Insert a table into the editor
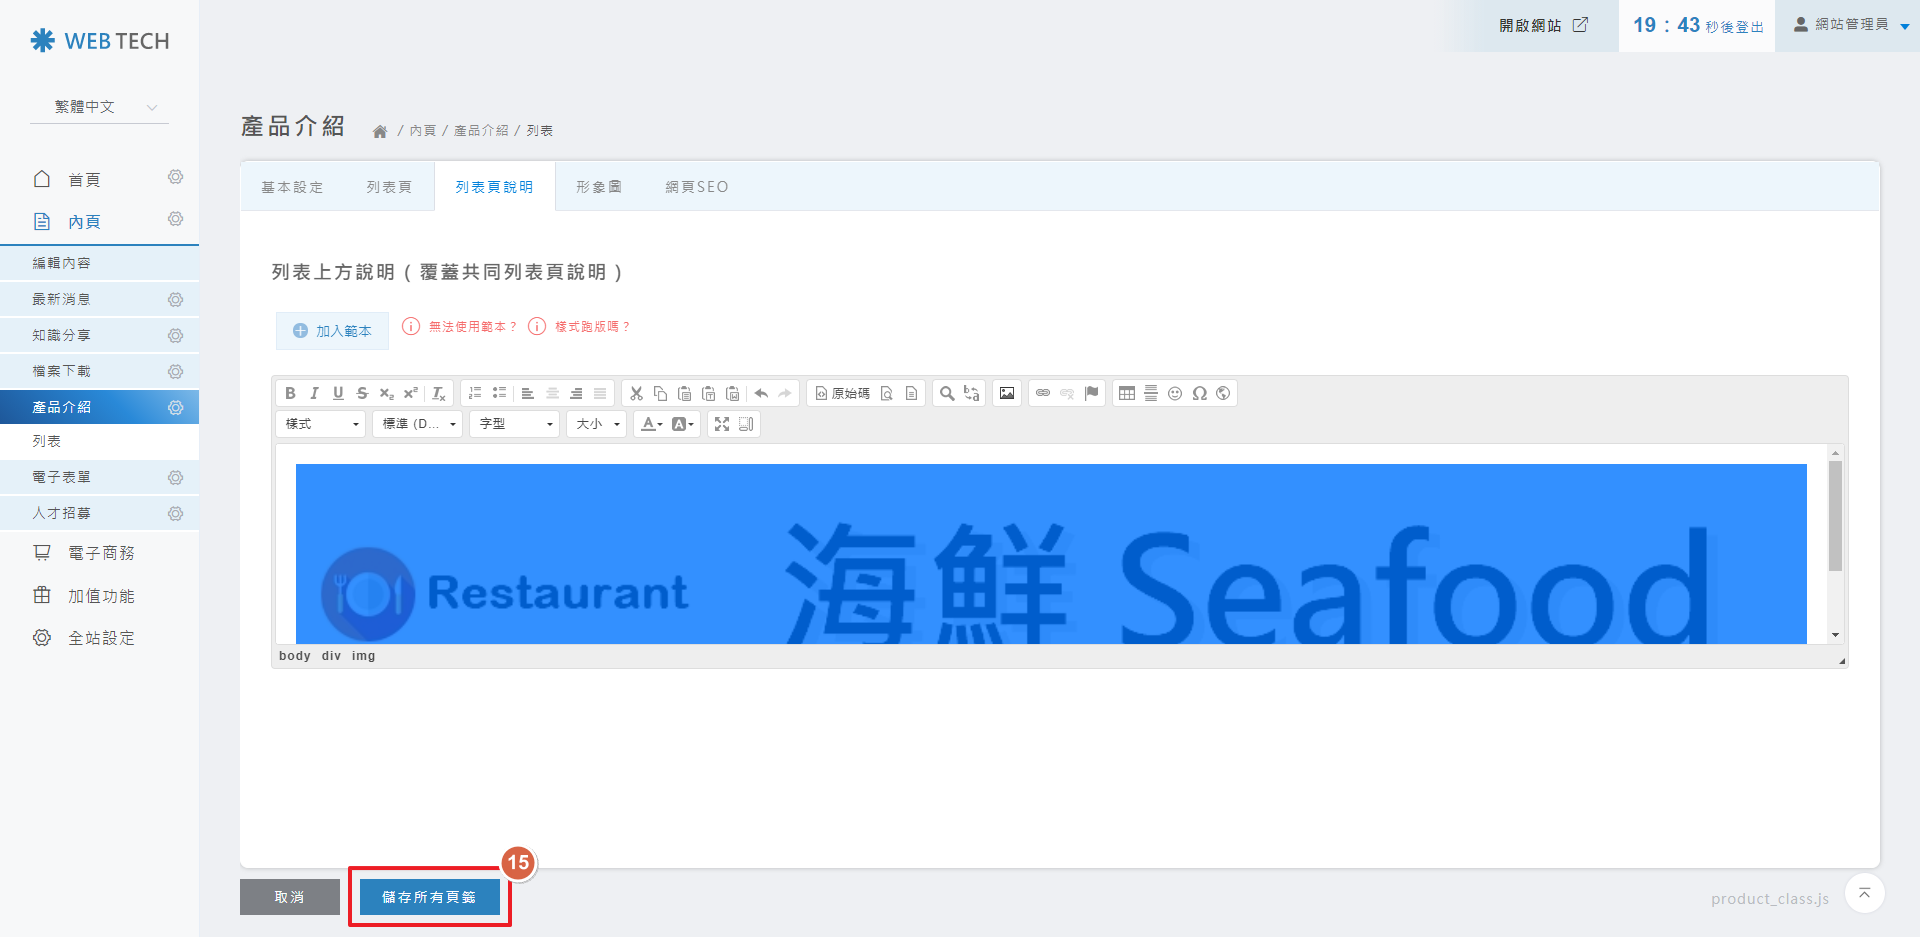Image resolution: width=1920 pixels, height=937 pixels. pyautogui.click(x=1127, y=393)
